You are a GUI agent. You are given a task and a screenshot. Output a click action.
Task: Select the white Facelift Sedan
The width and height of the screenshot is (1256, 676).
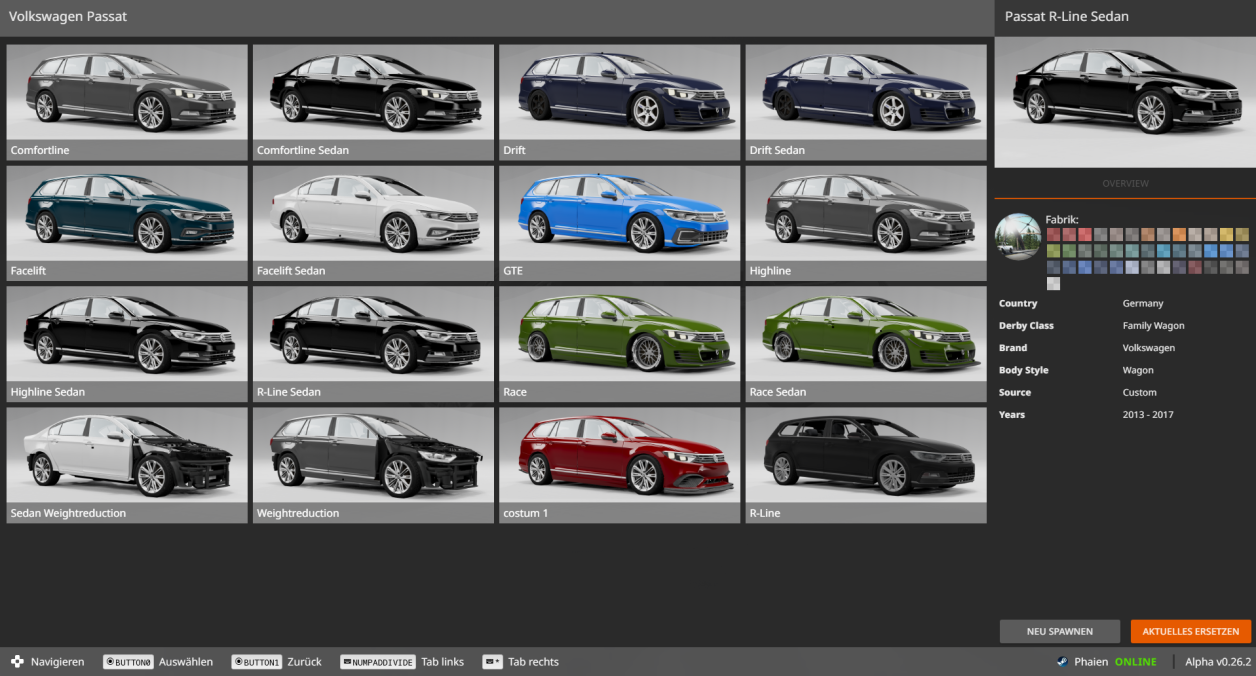(373, 223)
